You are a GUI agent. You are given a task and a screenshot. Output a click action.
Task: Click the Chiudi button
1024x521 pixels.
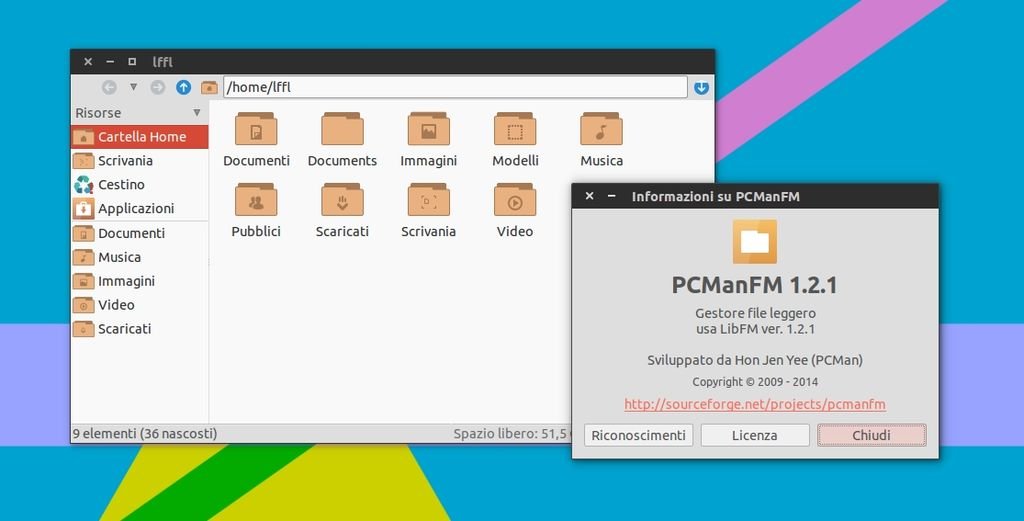[871, 435]
